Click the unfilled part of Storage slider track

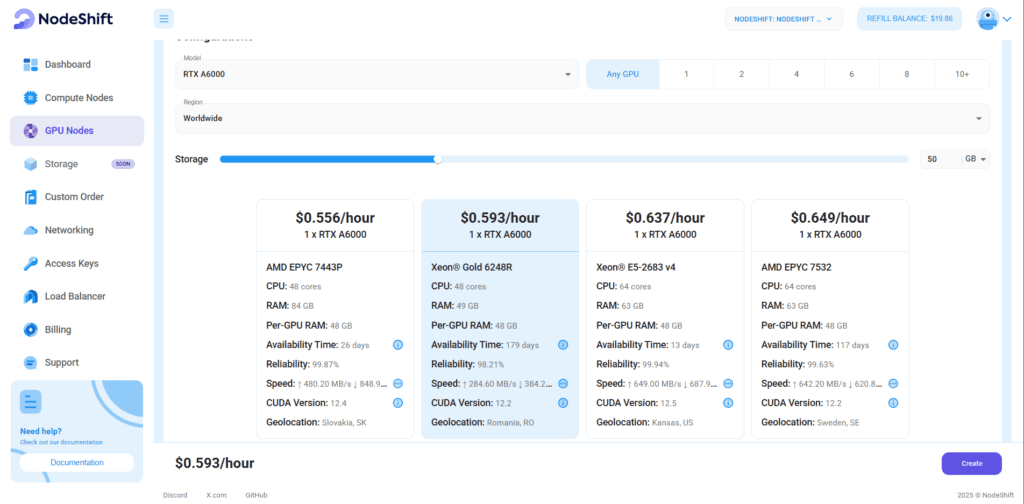(x=675, y=159)
